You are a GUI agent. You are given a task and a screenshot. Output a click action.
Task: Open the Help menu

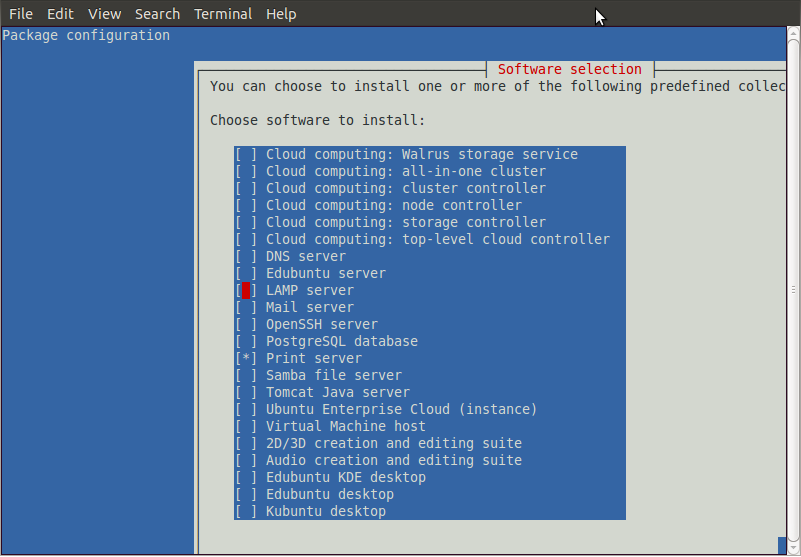[x=281, y=14]
